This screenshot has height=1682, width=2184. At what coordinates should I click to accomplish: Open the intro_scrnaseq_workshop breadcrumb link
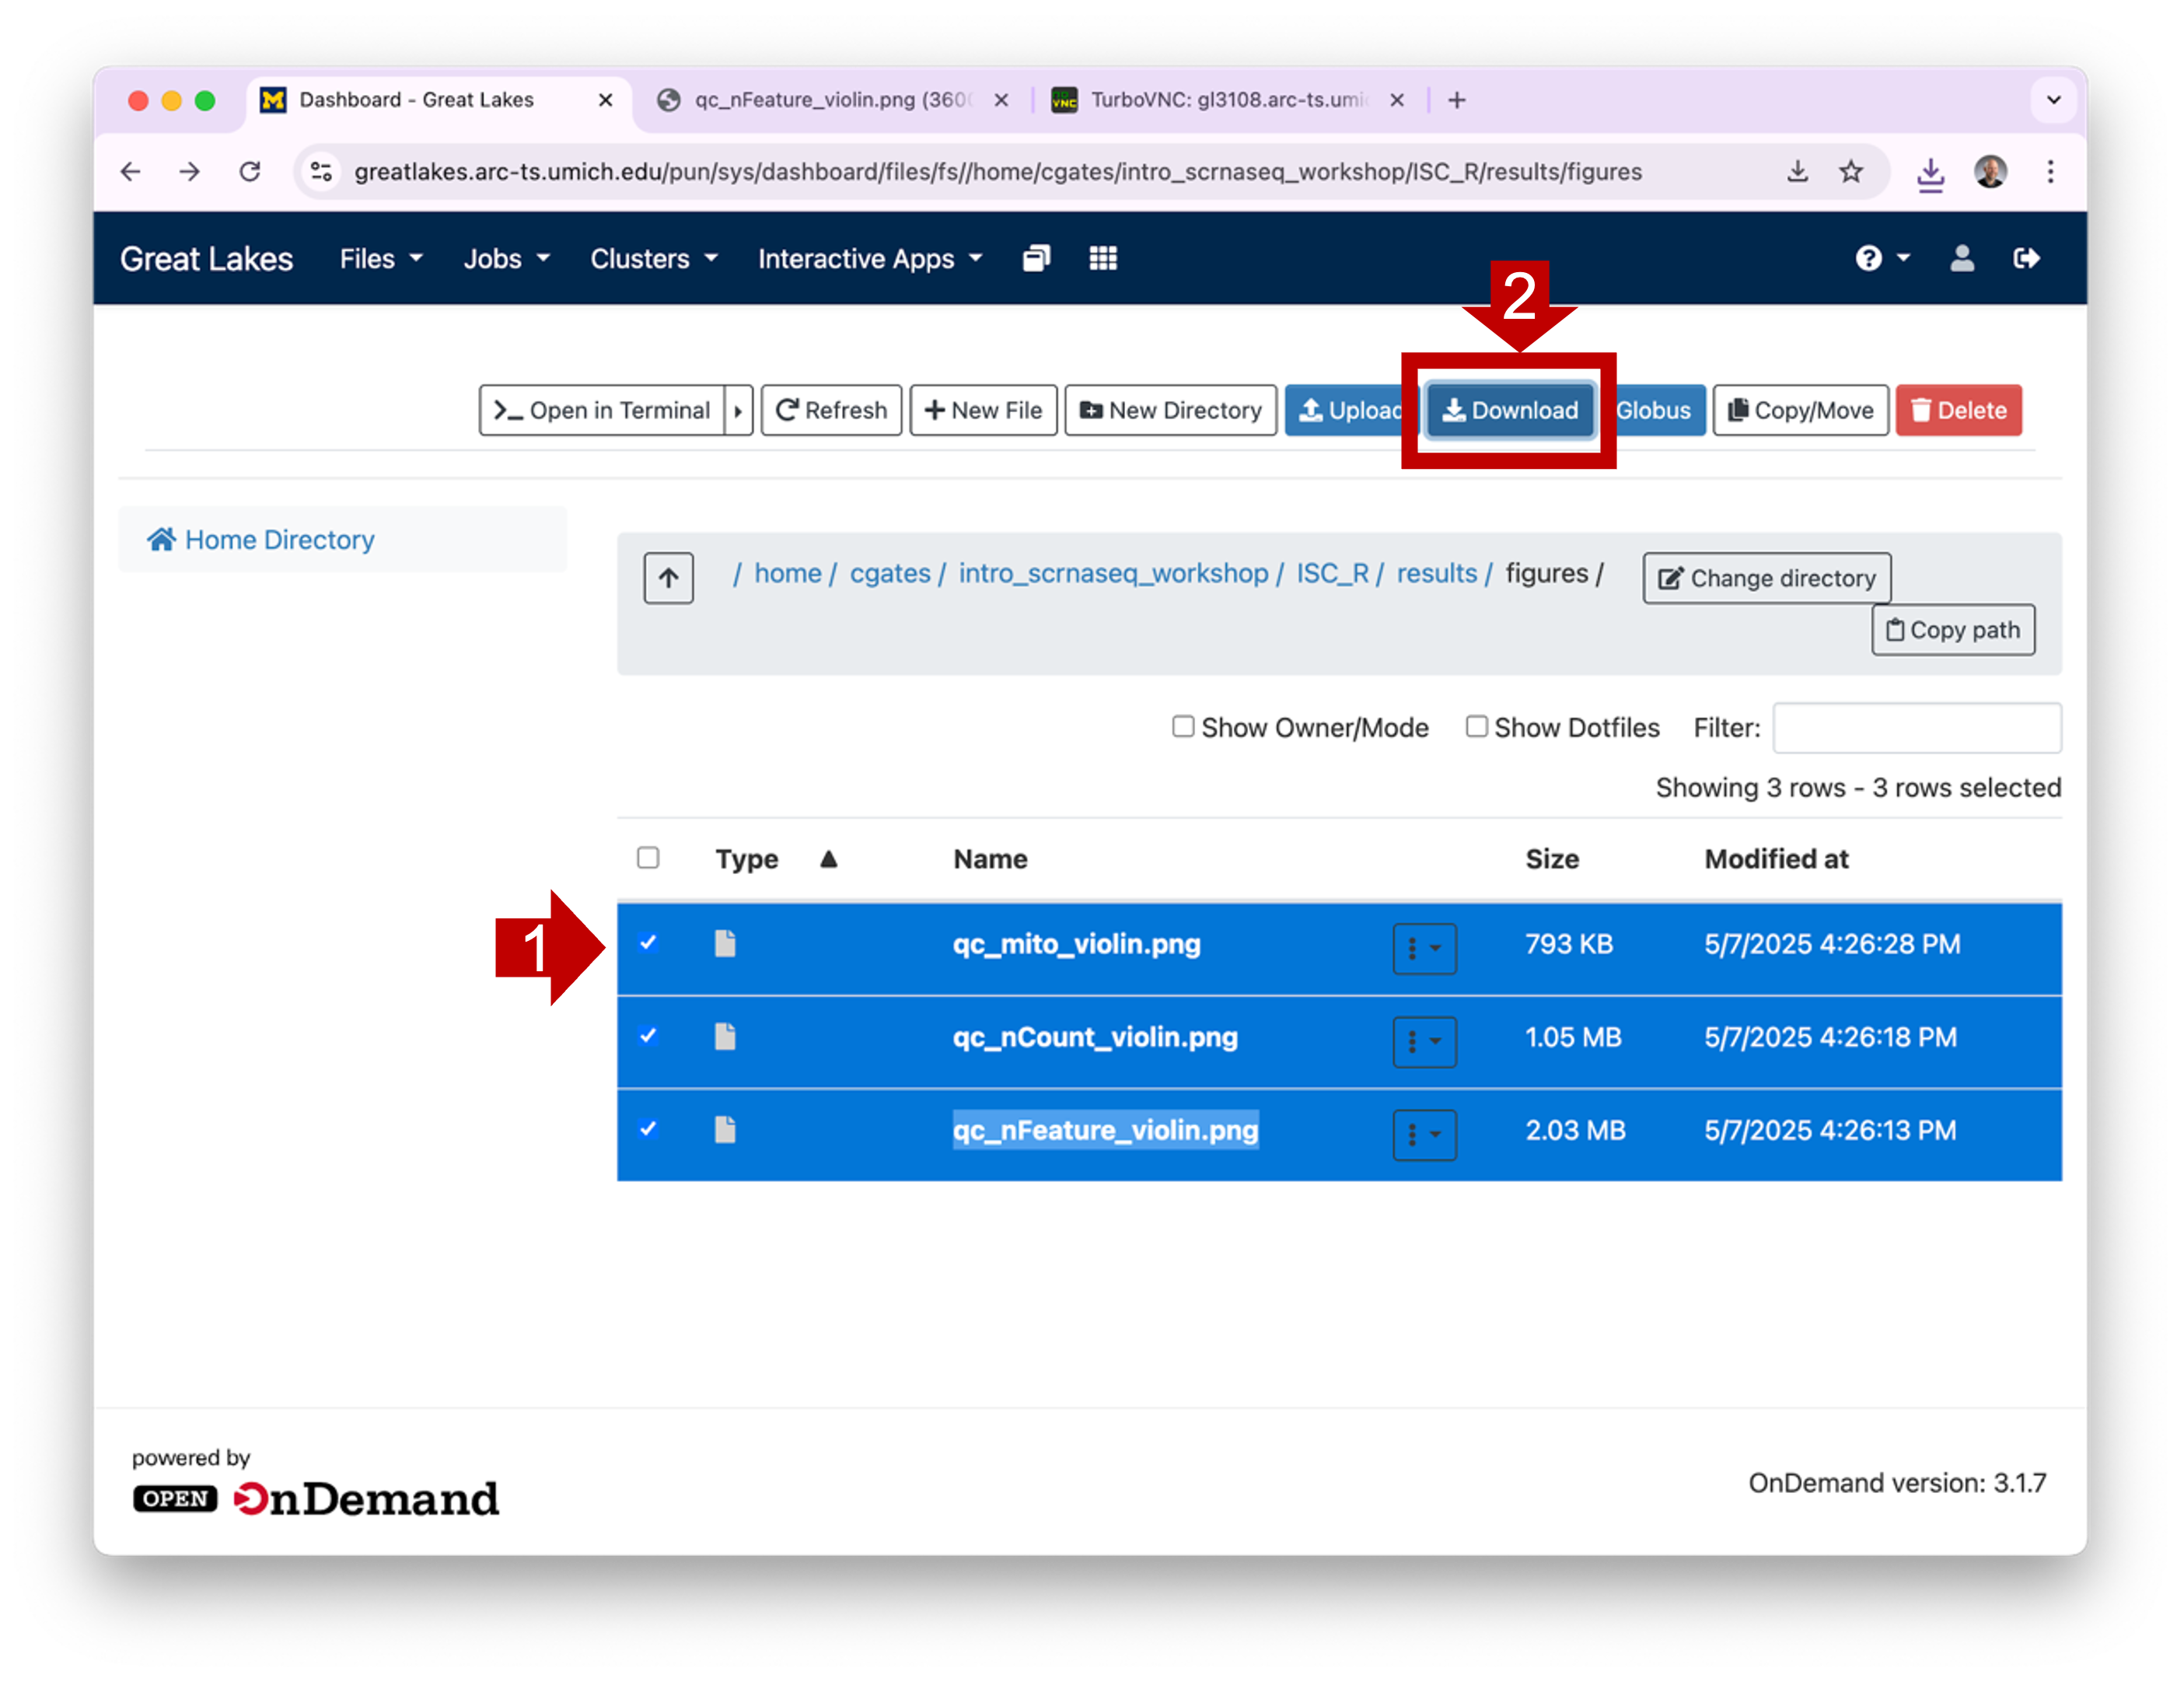click(x=1112, y=573)
